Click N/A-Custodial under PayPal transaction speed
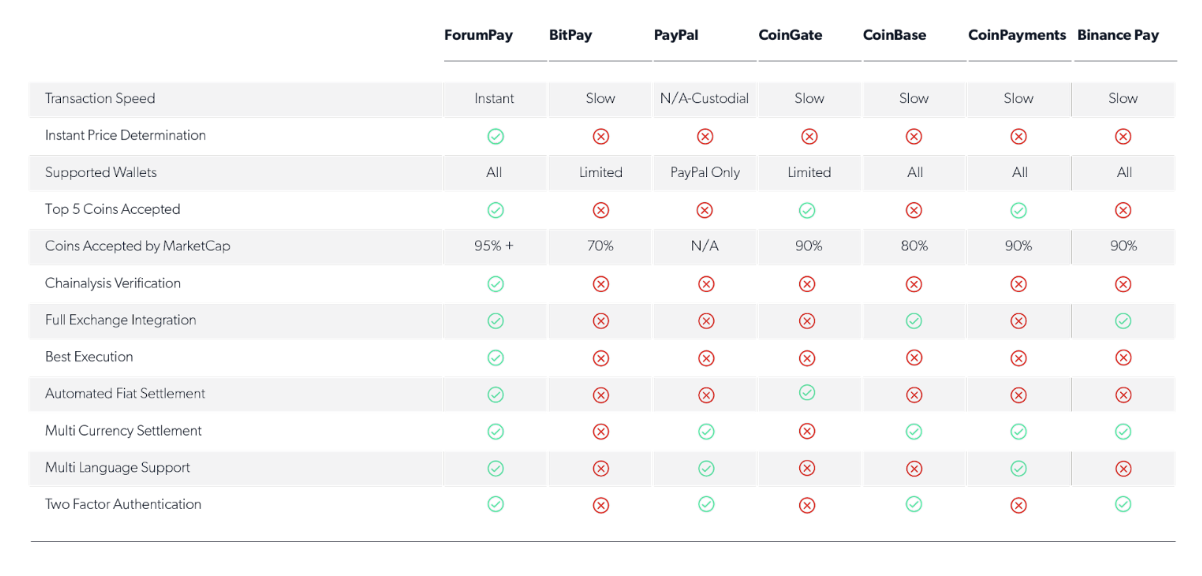The image size is (1202, 576). click(705, 99)
